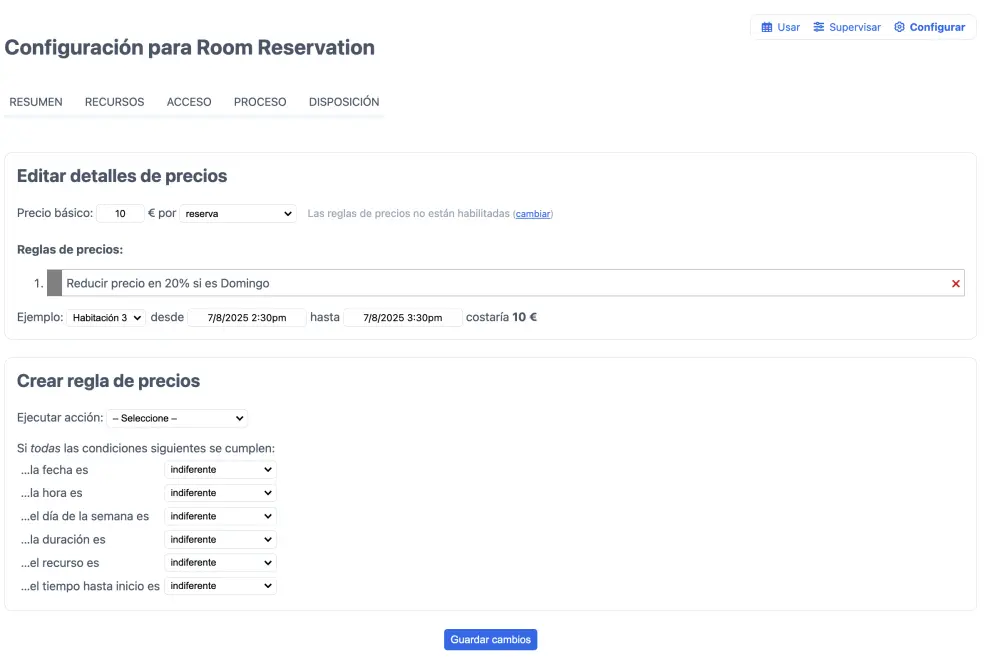The width and height of the screenshot is (984, 664).
Task: Click the 'hasta' date field 7/8/2025 3:30pm
Action: click(403, 318)
